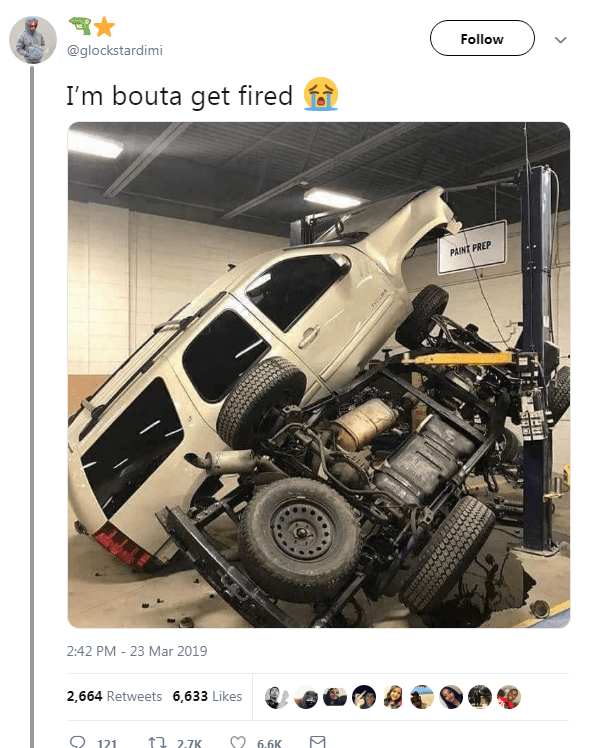Open the first liker's avatar
Image resolution: width=596 pixels, height=748 pixels.
pyautogui.click(x=277, y=697)
